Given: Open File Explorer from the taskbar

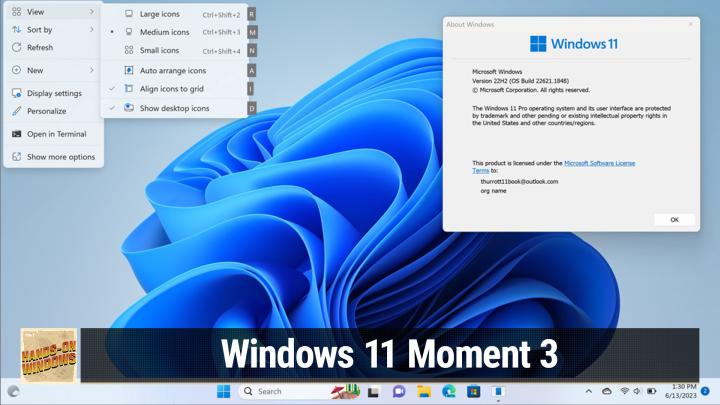Looking at the screenshot, I should coord(424,392).
